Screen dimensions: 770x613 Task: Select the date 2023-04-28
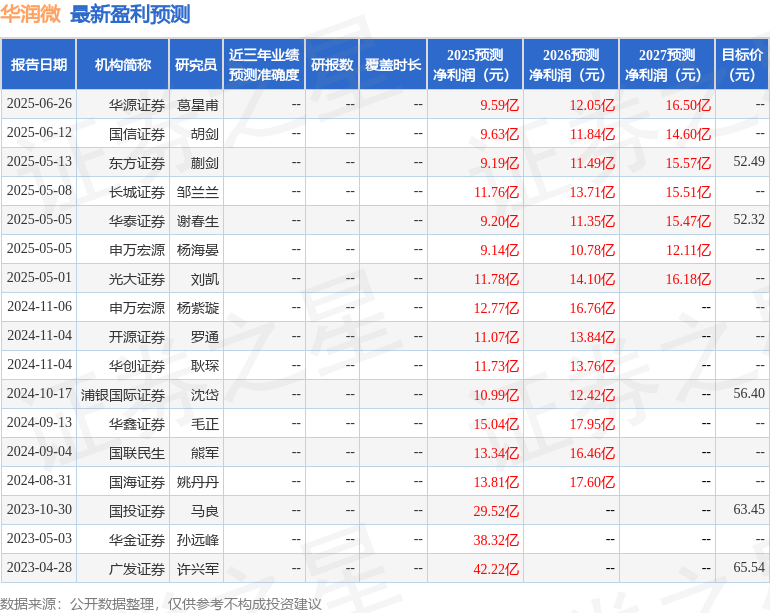point(39,567)
